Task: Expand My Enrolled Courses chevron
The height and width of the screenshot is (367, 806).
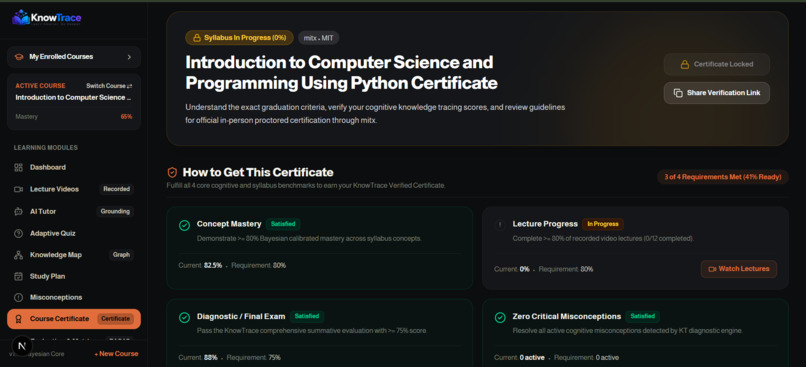Action: click(x=129, y=57)
